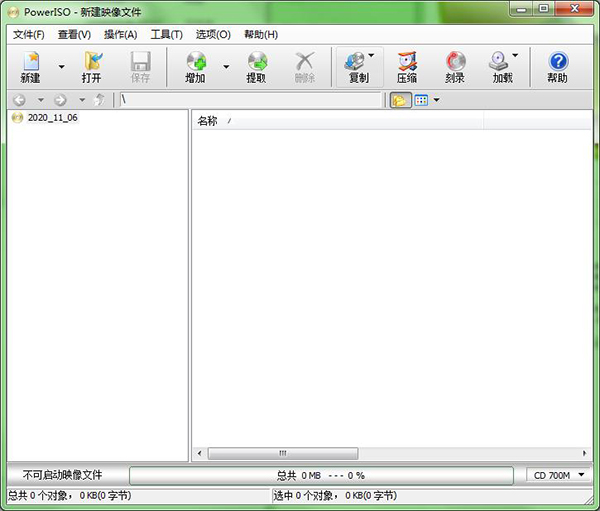Viewport: 600px width, 511px height.
Task: Open the dropdown arrow beside 新建
Action: click(x=61, y=67)
